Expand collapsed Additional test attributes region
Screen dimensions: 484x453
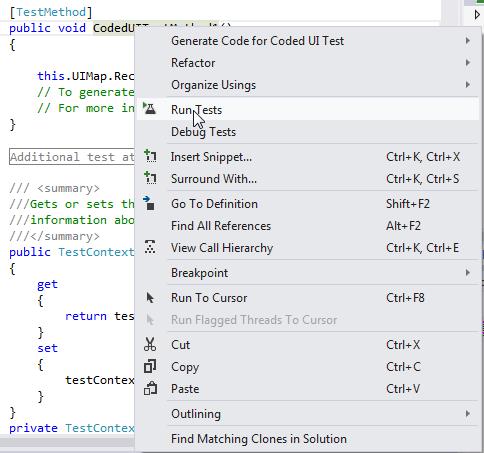[x=72, y=157]
